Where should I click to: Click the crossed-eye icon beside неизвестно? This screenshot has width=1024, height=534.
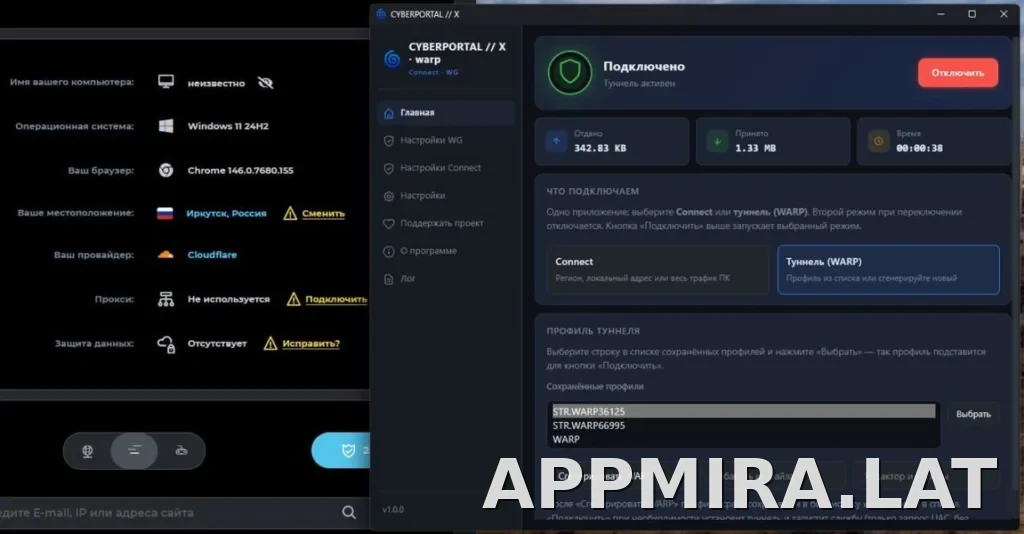coord(265,83)
